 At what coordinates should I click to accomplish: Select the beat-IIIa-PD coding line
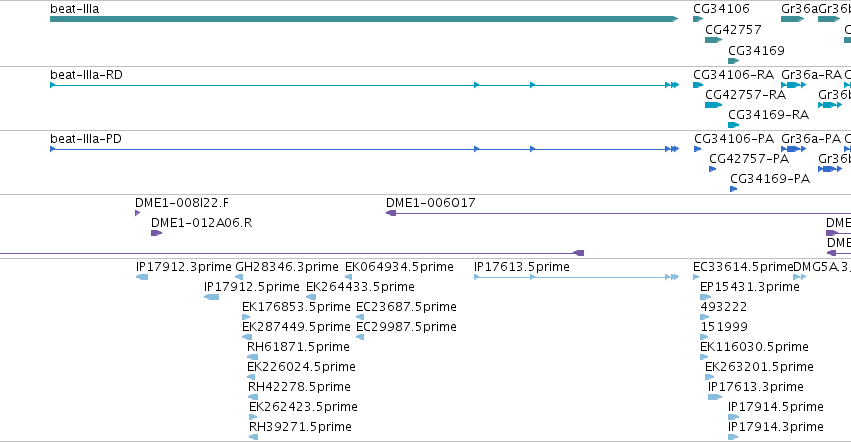pyautogui.click(x=364, y=149)
